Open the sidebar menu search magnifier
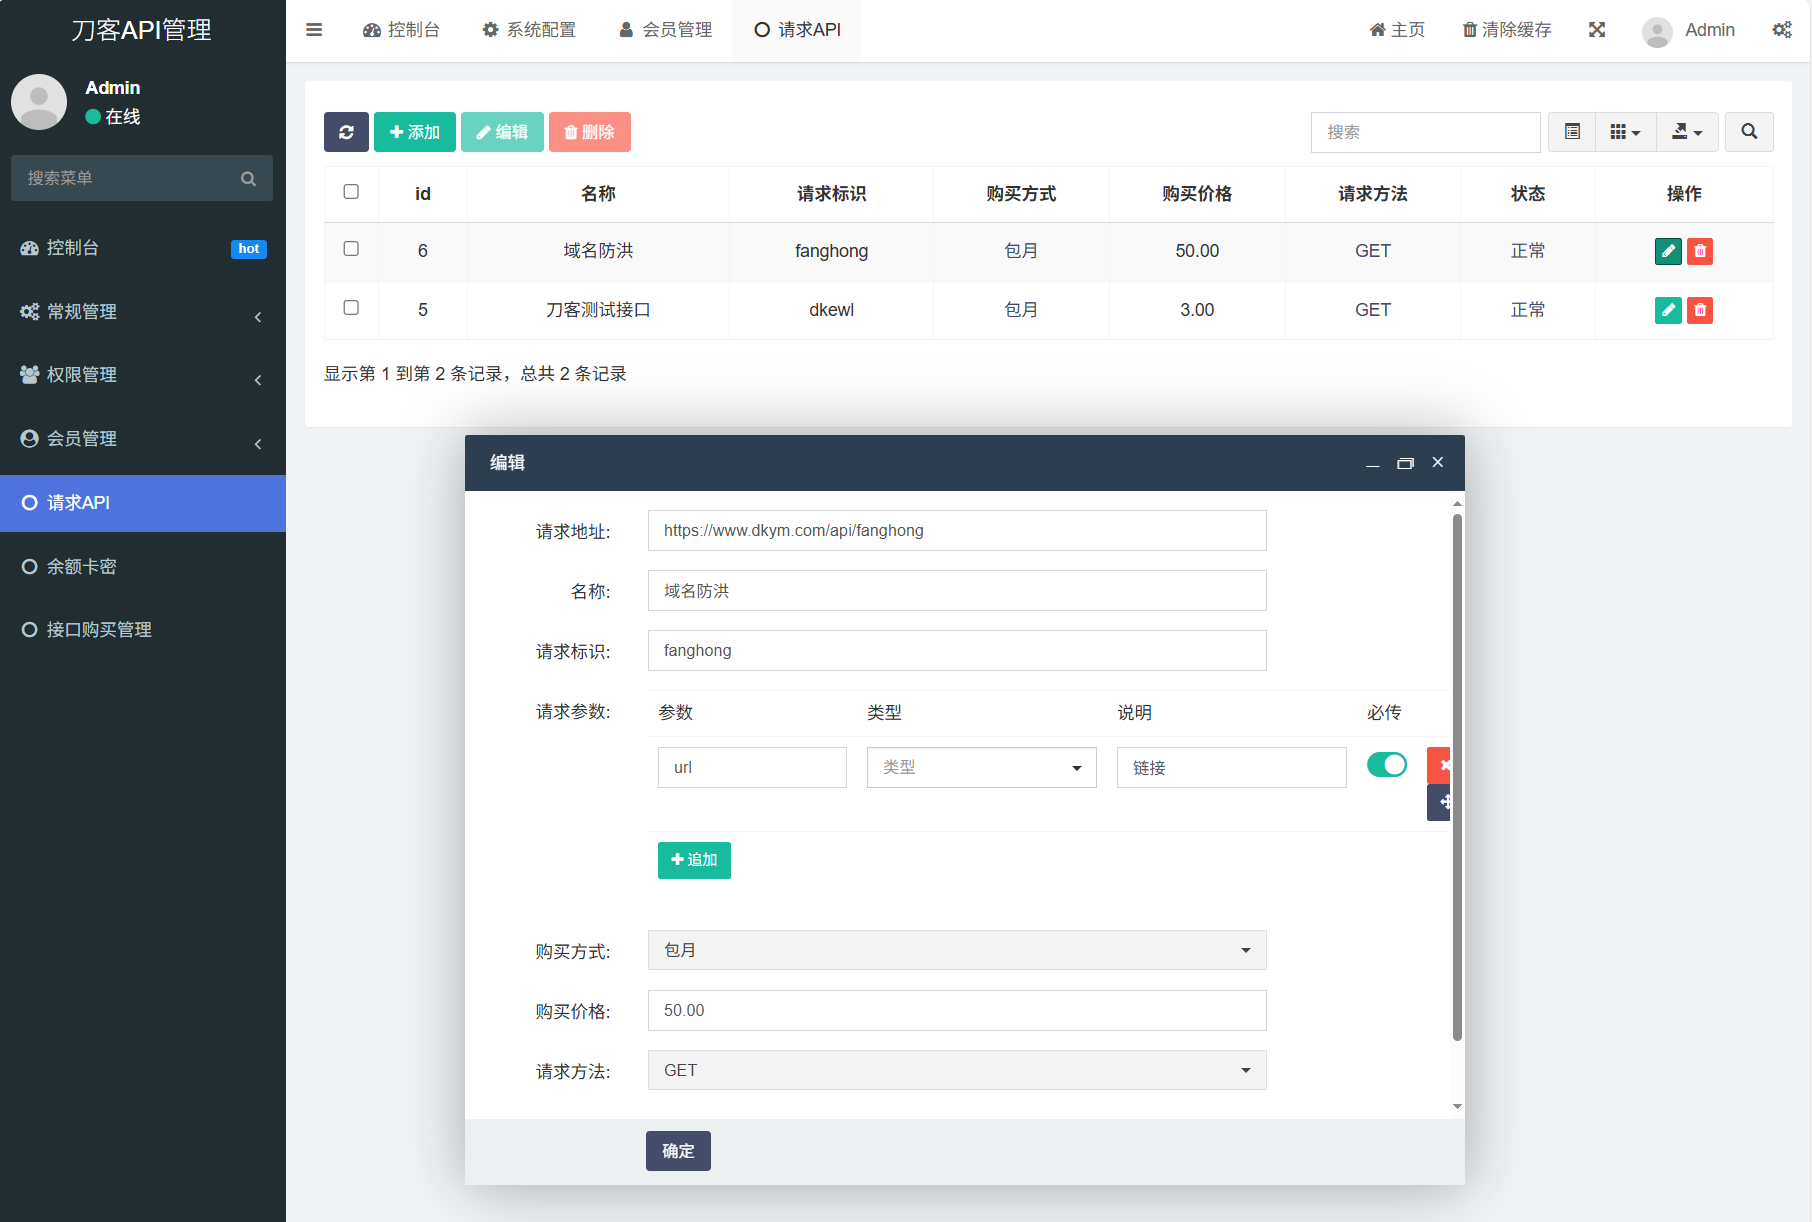 [248, 177]
